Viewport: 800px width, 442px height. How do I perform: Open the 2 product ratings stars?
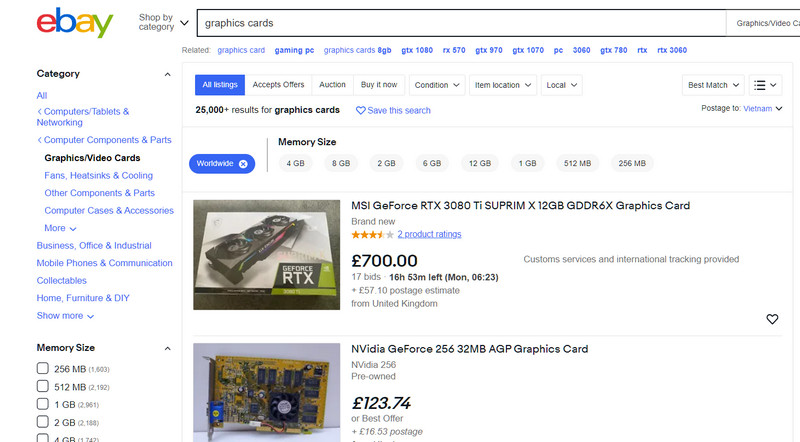coord(372,234)
